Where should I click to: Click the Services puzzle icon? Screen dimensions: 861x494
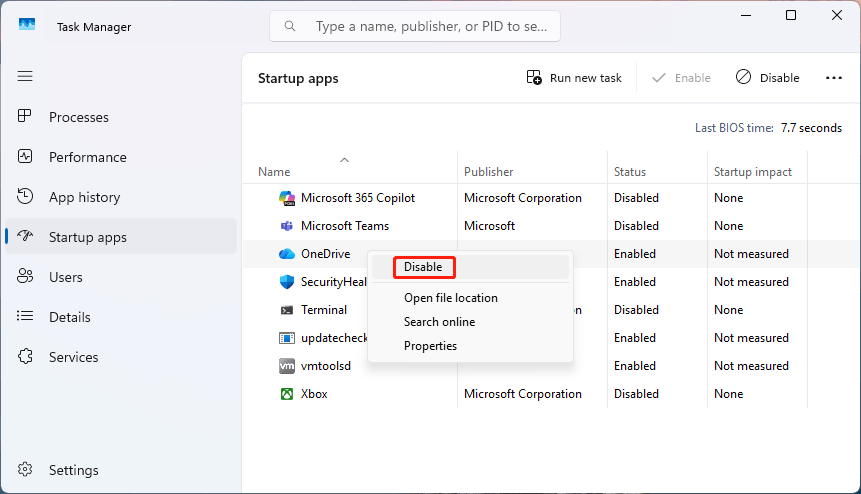25,356
